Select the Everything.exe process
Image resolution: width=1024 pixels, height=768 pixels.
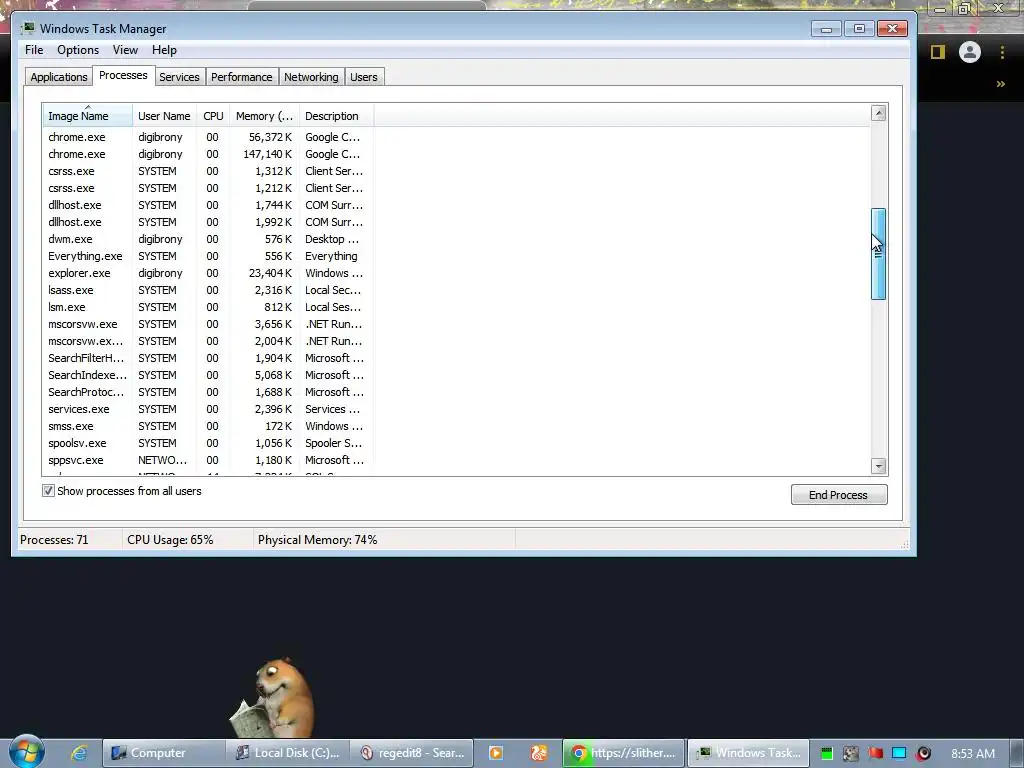click(208, 256)
